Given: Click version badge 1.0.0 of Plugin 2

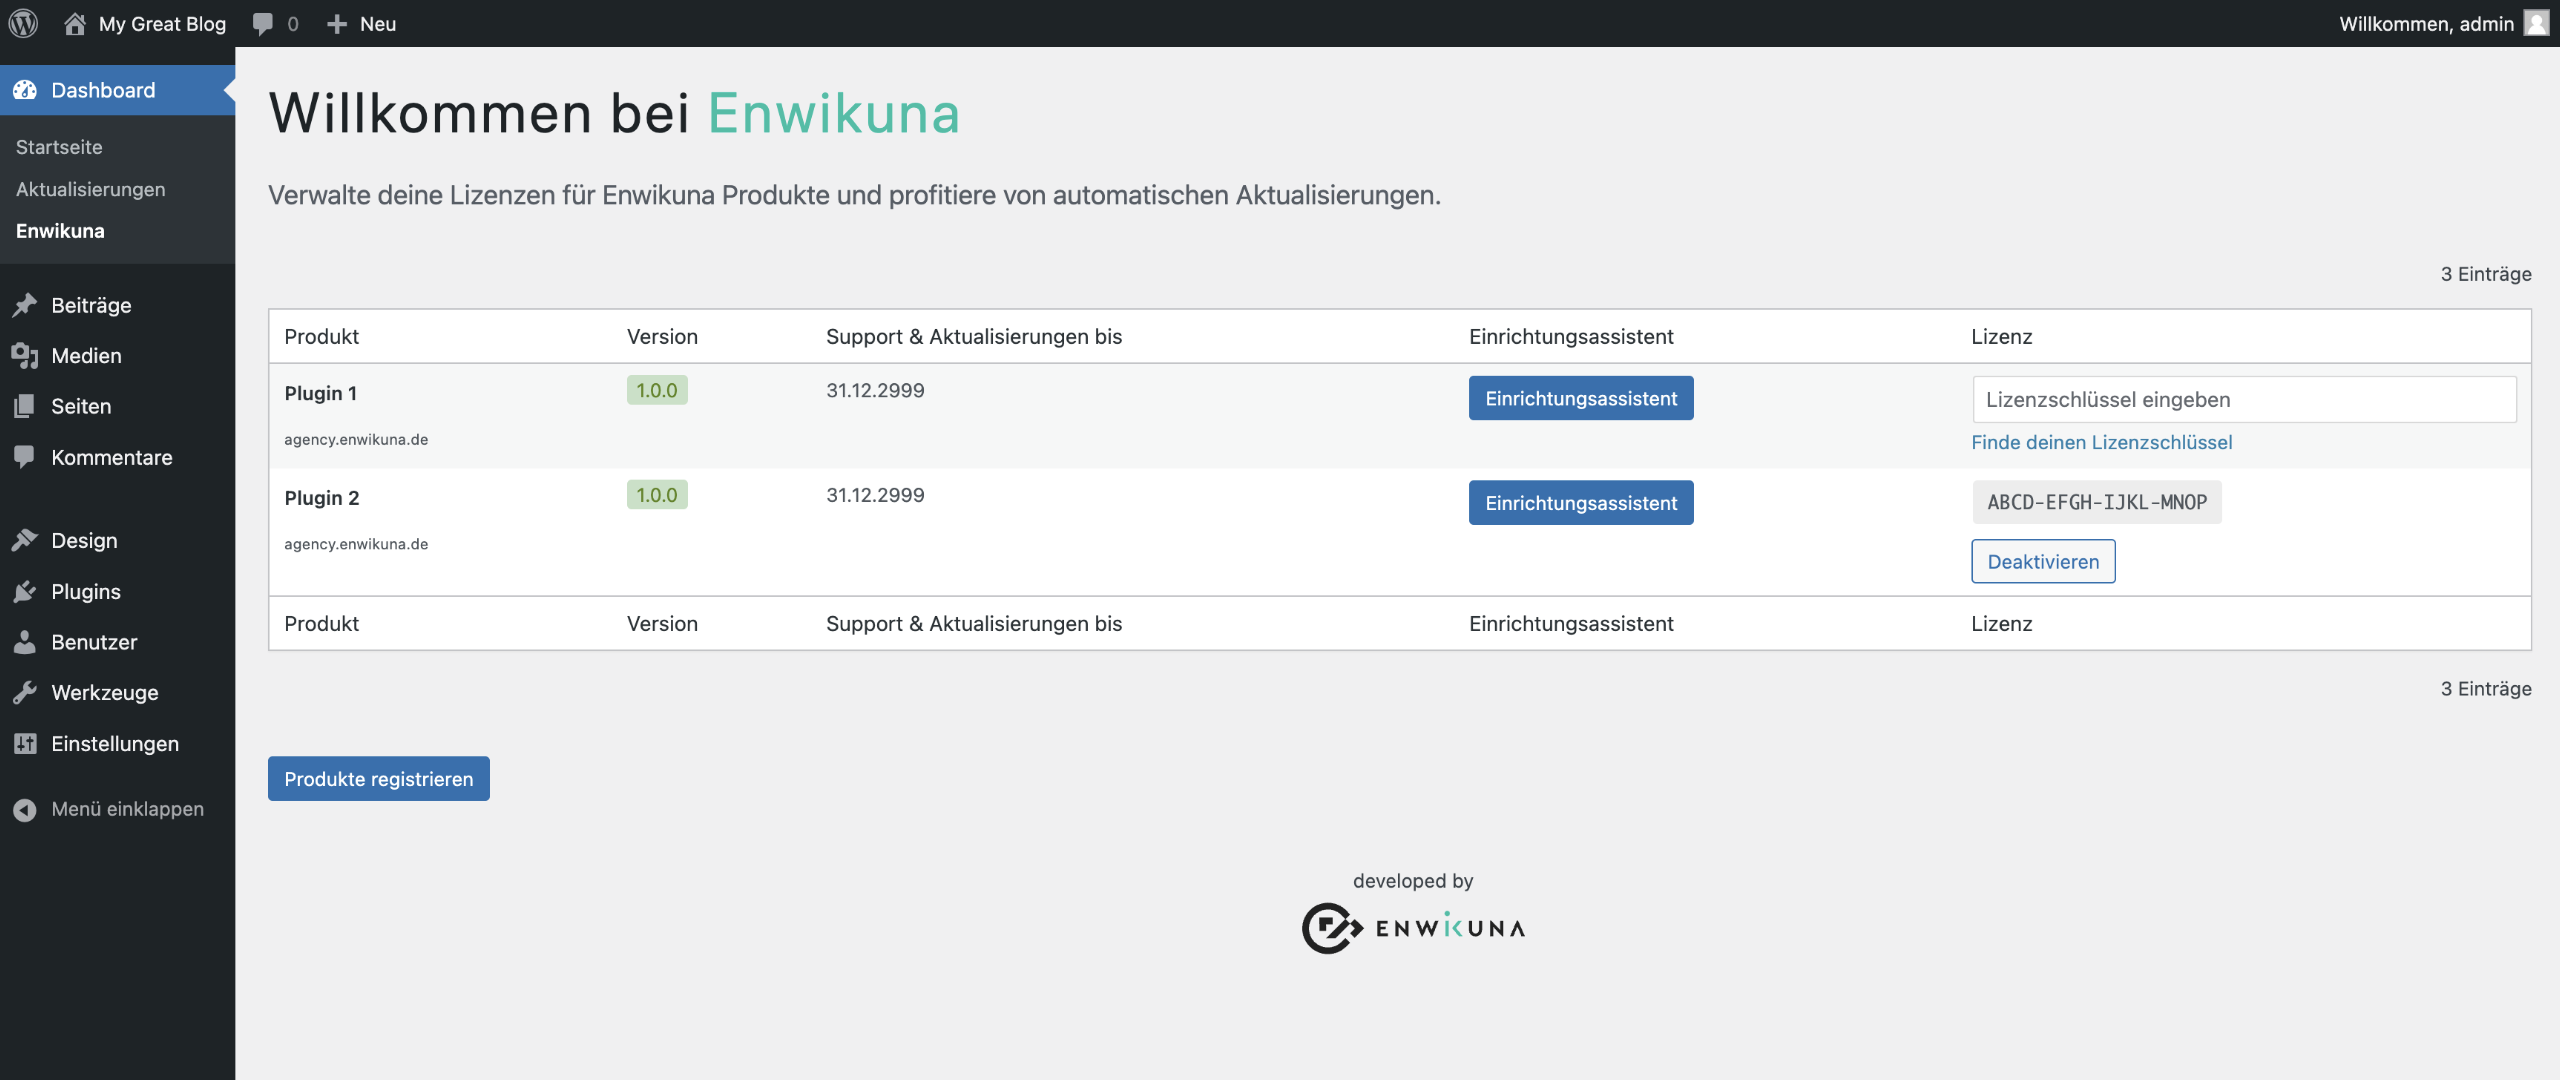Looking at the screenshot, I should 657,495.
